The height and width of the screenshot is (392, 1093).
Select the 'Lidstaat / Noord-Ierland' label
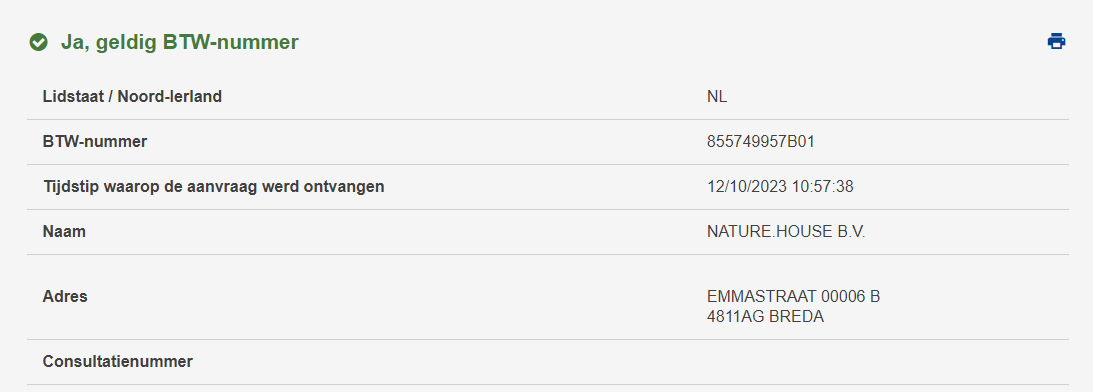pyautogui.click(x=132, y=97)
